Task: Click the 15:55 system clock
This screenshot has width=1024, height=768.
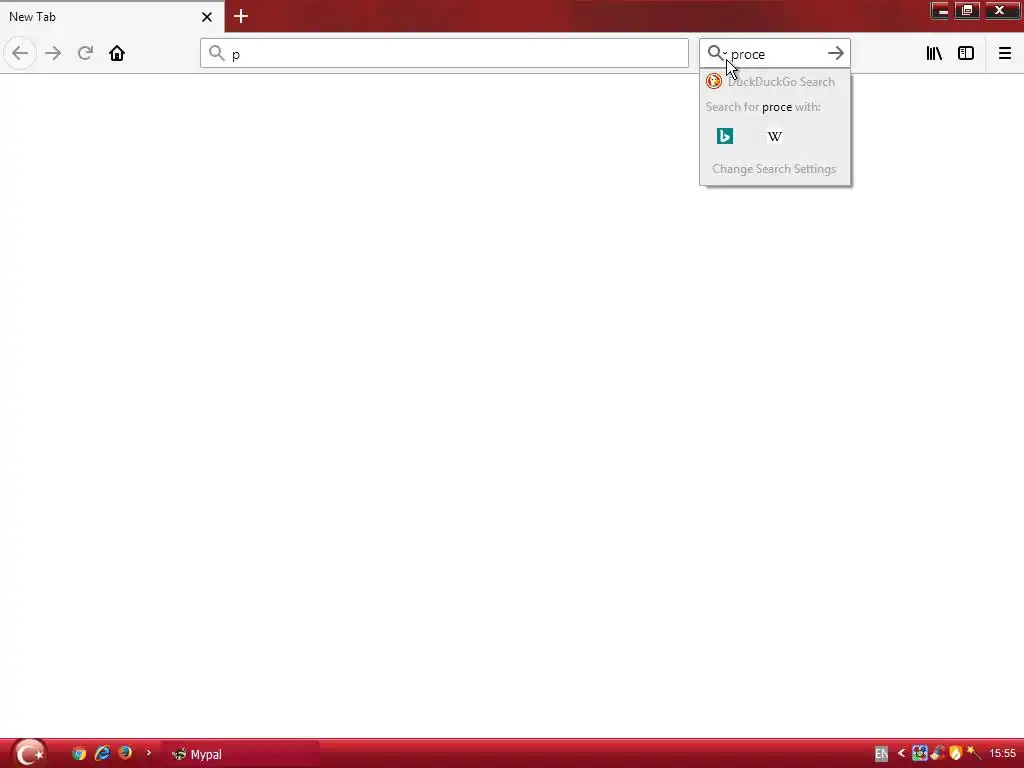Action: coord(1002,754)
